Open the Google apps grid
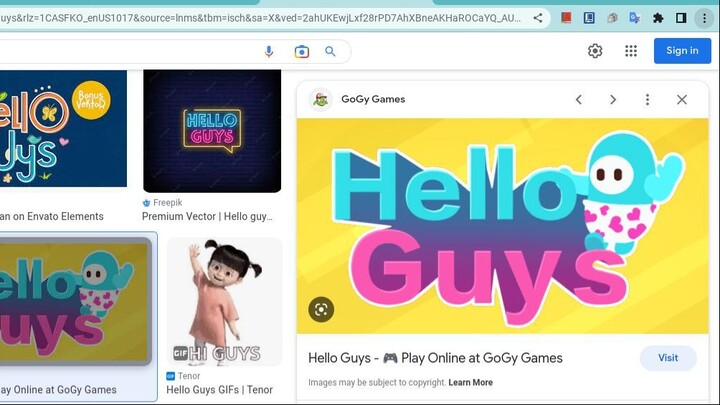720x405 pixels. point(631,51)
